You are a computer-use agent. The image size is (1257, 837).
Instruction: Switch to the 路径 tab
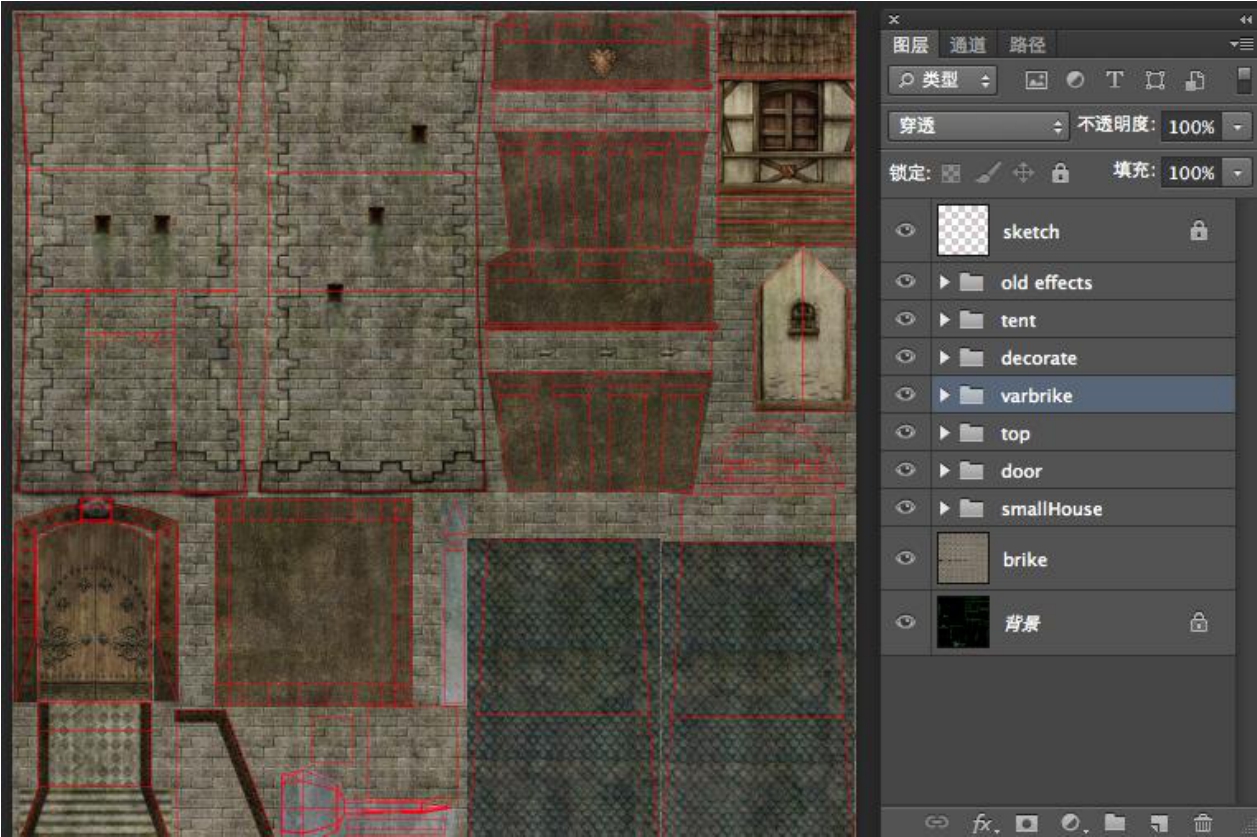coord(1027,44)
